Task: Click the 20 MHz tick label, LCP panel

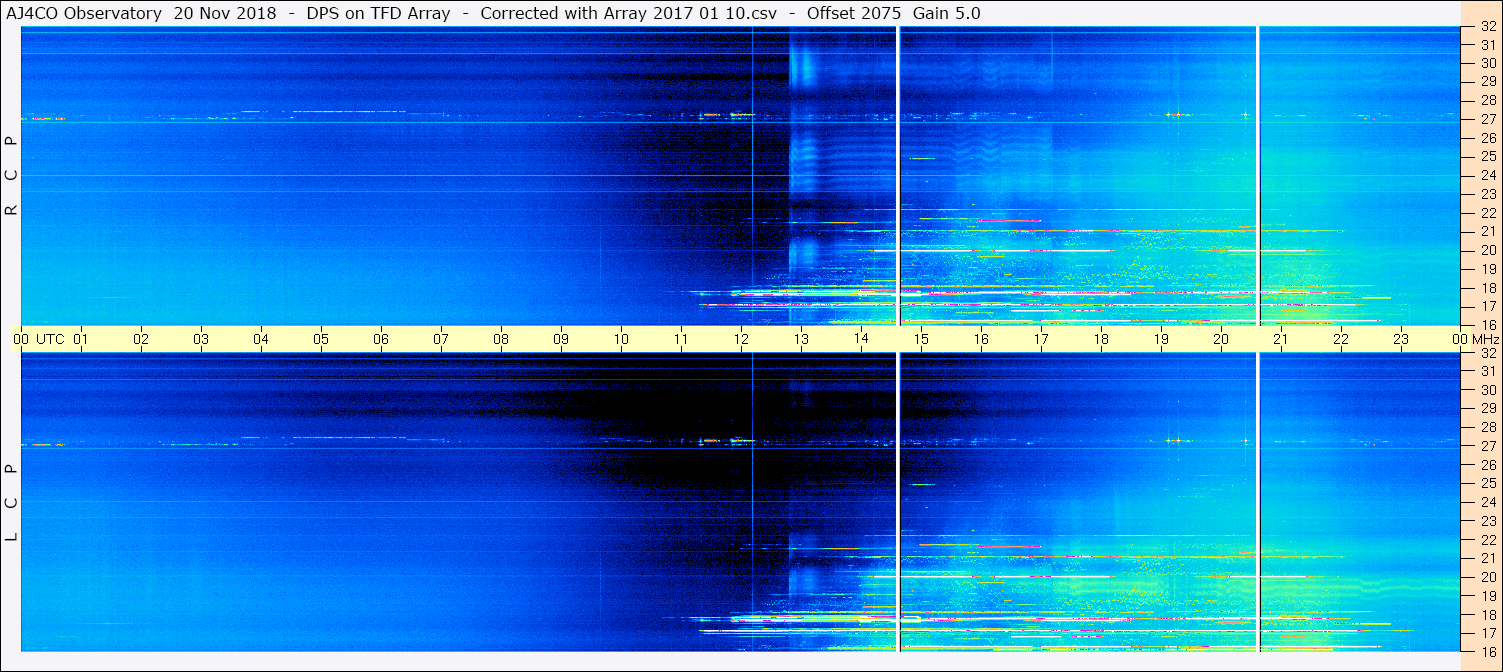Action: click(1487, 577)
